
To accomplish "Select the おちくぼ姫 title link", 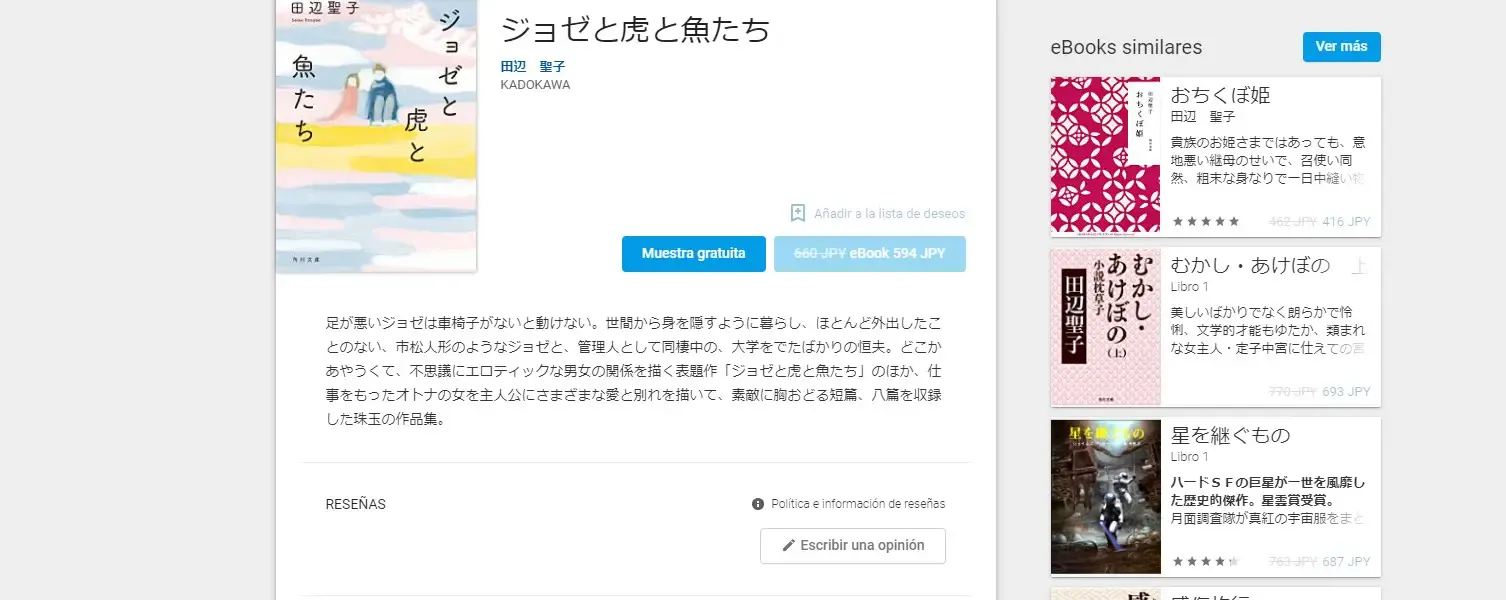I will pyautogui.click(x=1220, y=96).
